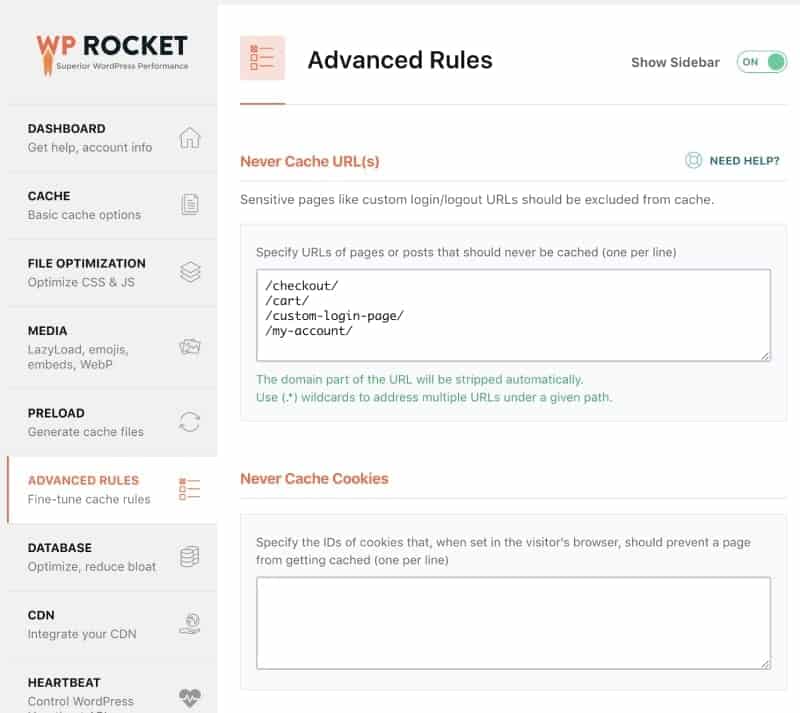The image size is (800, 713).
Task: Click the Cache document icon
Action: (190, 205)
